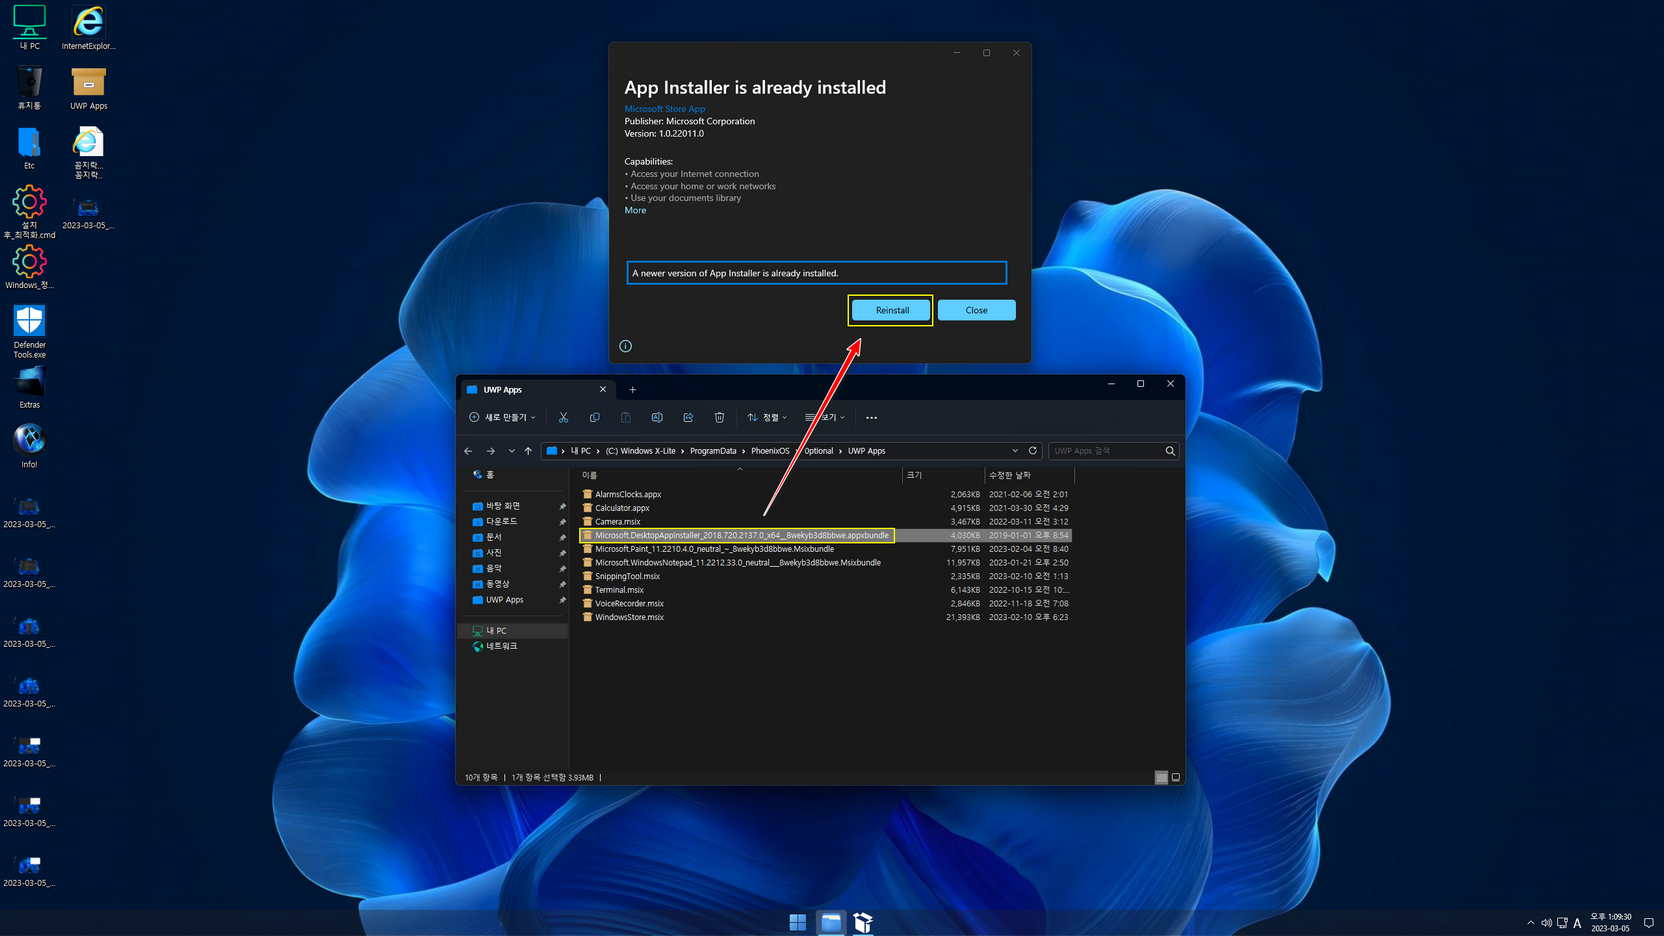
Task: Select the UWP Apps Explorer tab
Action: (x=535, y=390)
